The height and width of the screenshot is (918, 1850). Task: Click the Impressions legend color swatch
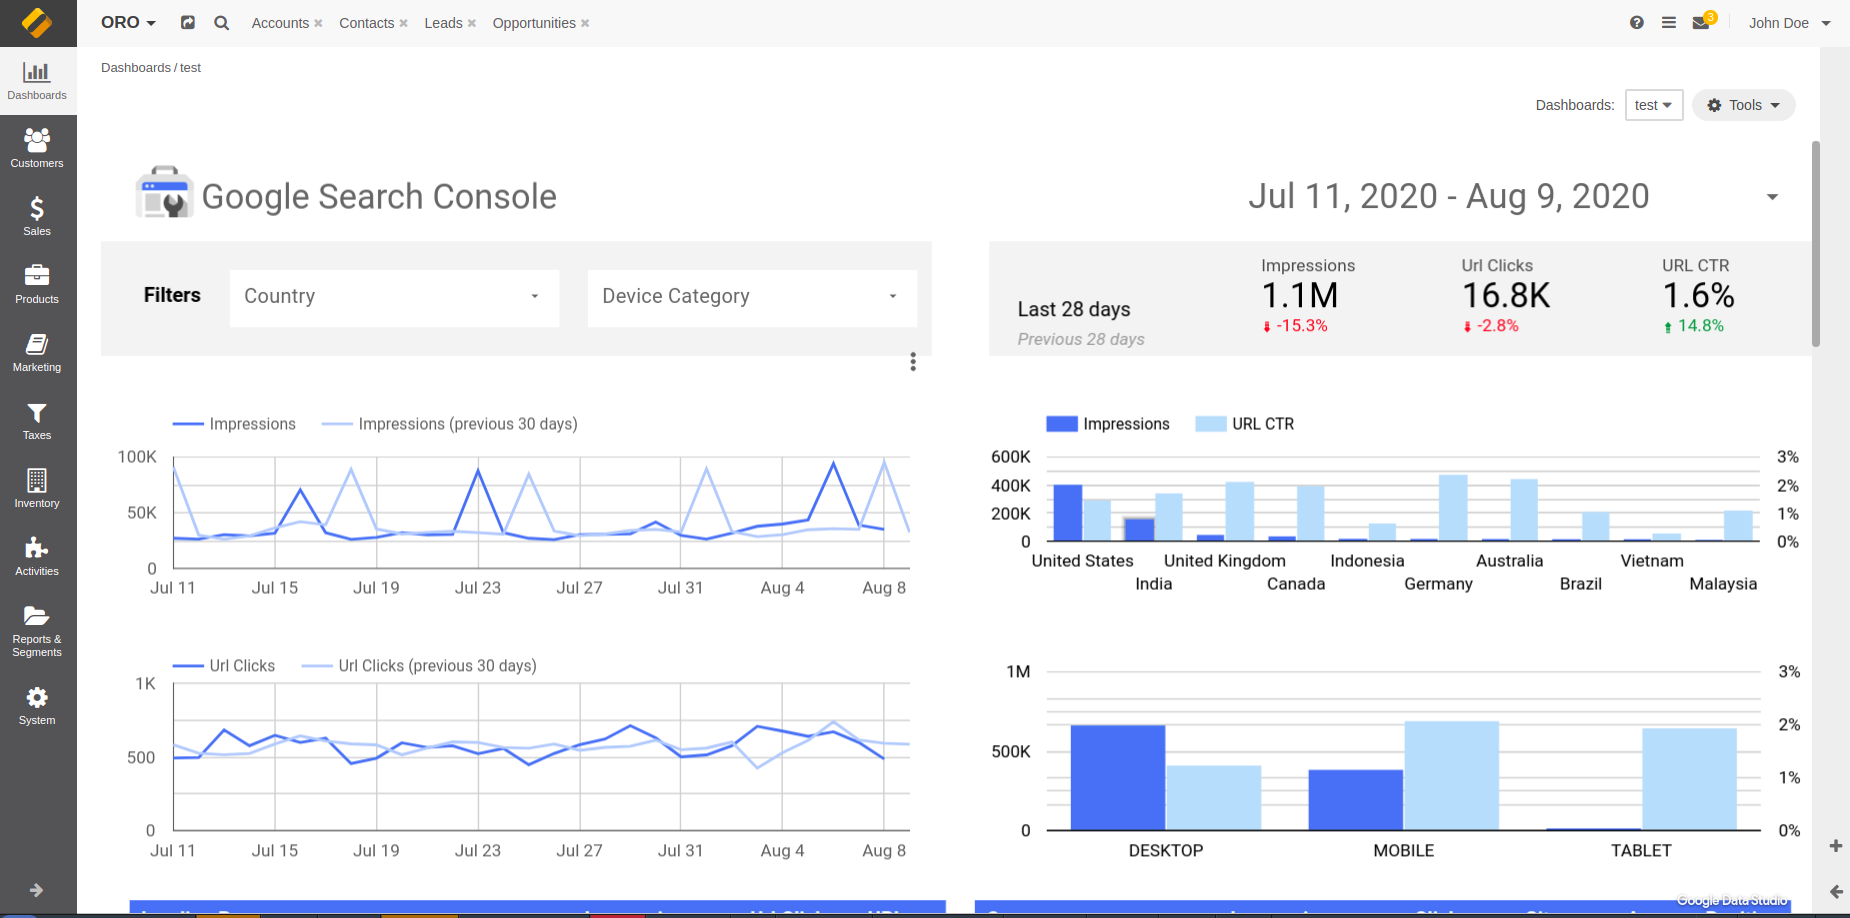pos(1061,424)
